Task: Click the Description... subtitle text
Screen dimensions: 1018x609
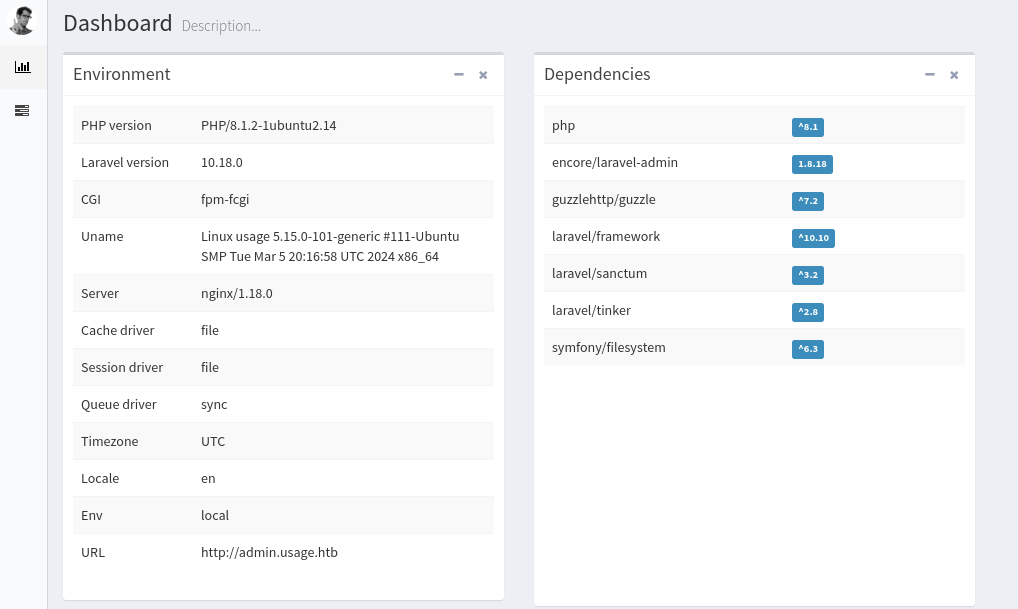Action: click(221, 26)
